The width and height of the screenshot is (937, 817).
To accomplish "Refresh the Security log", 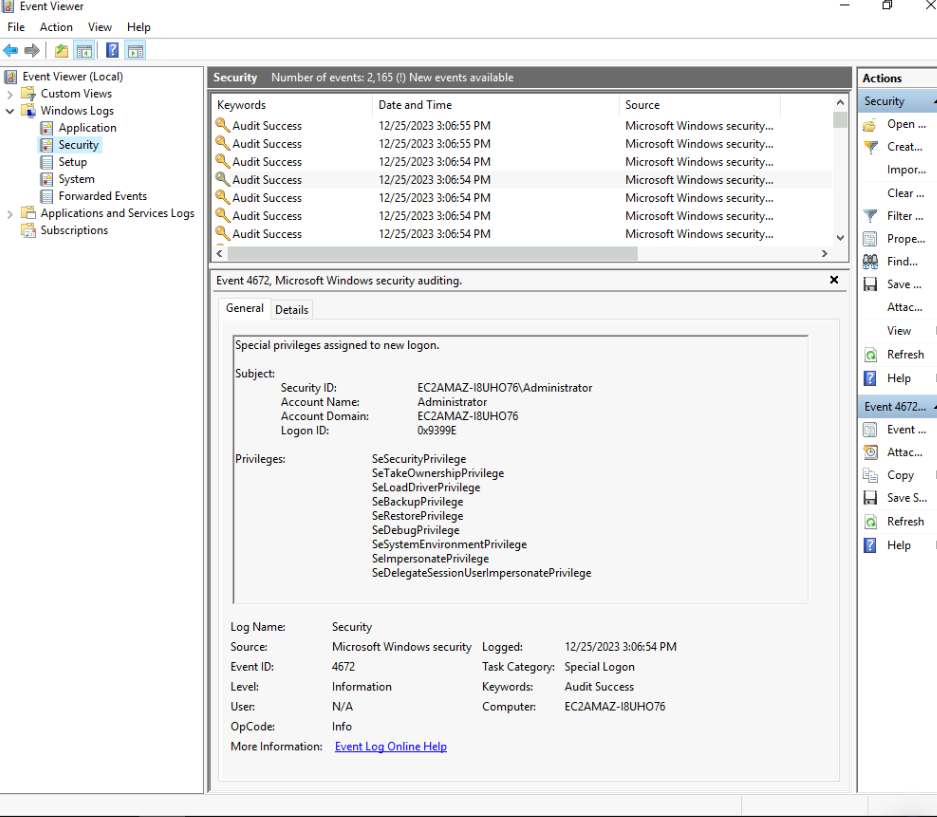I will tap(899, 354).
